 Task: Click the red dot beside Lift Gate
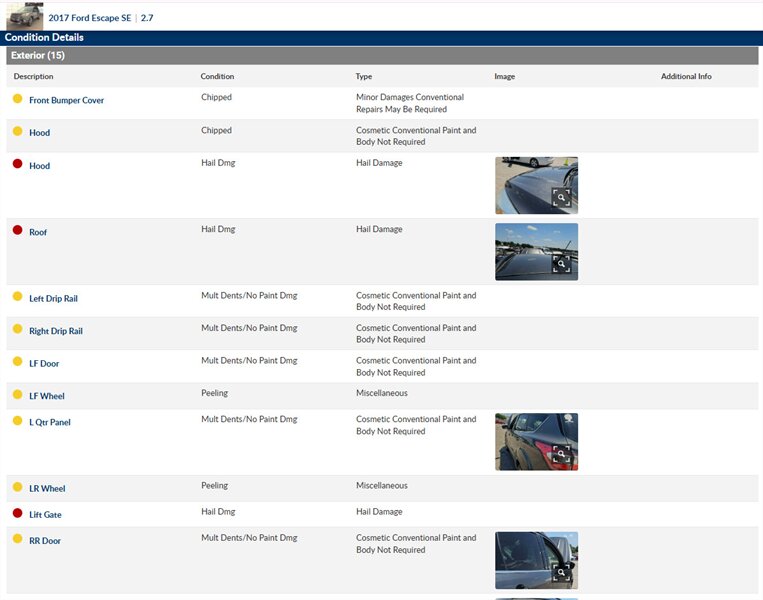point(18,513)
